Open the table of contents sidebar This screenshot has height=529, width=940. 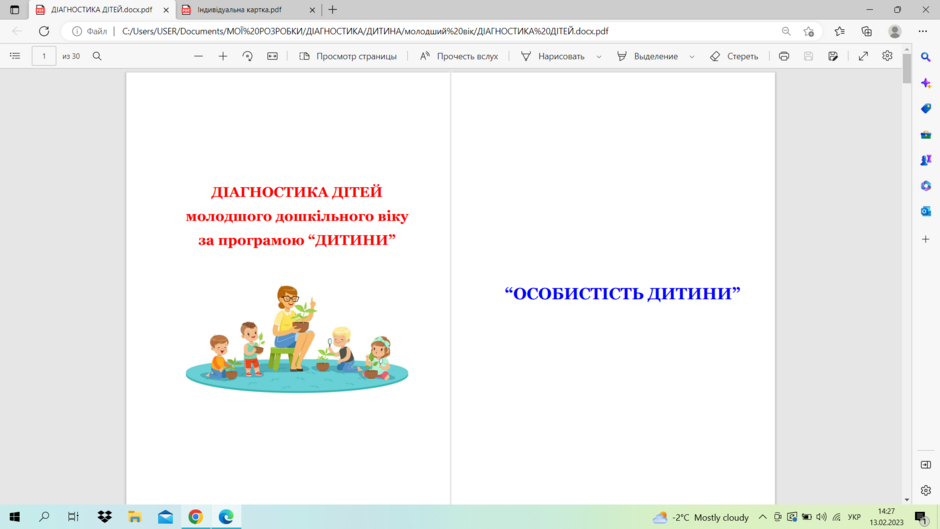pos(15,56)
